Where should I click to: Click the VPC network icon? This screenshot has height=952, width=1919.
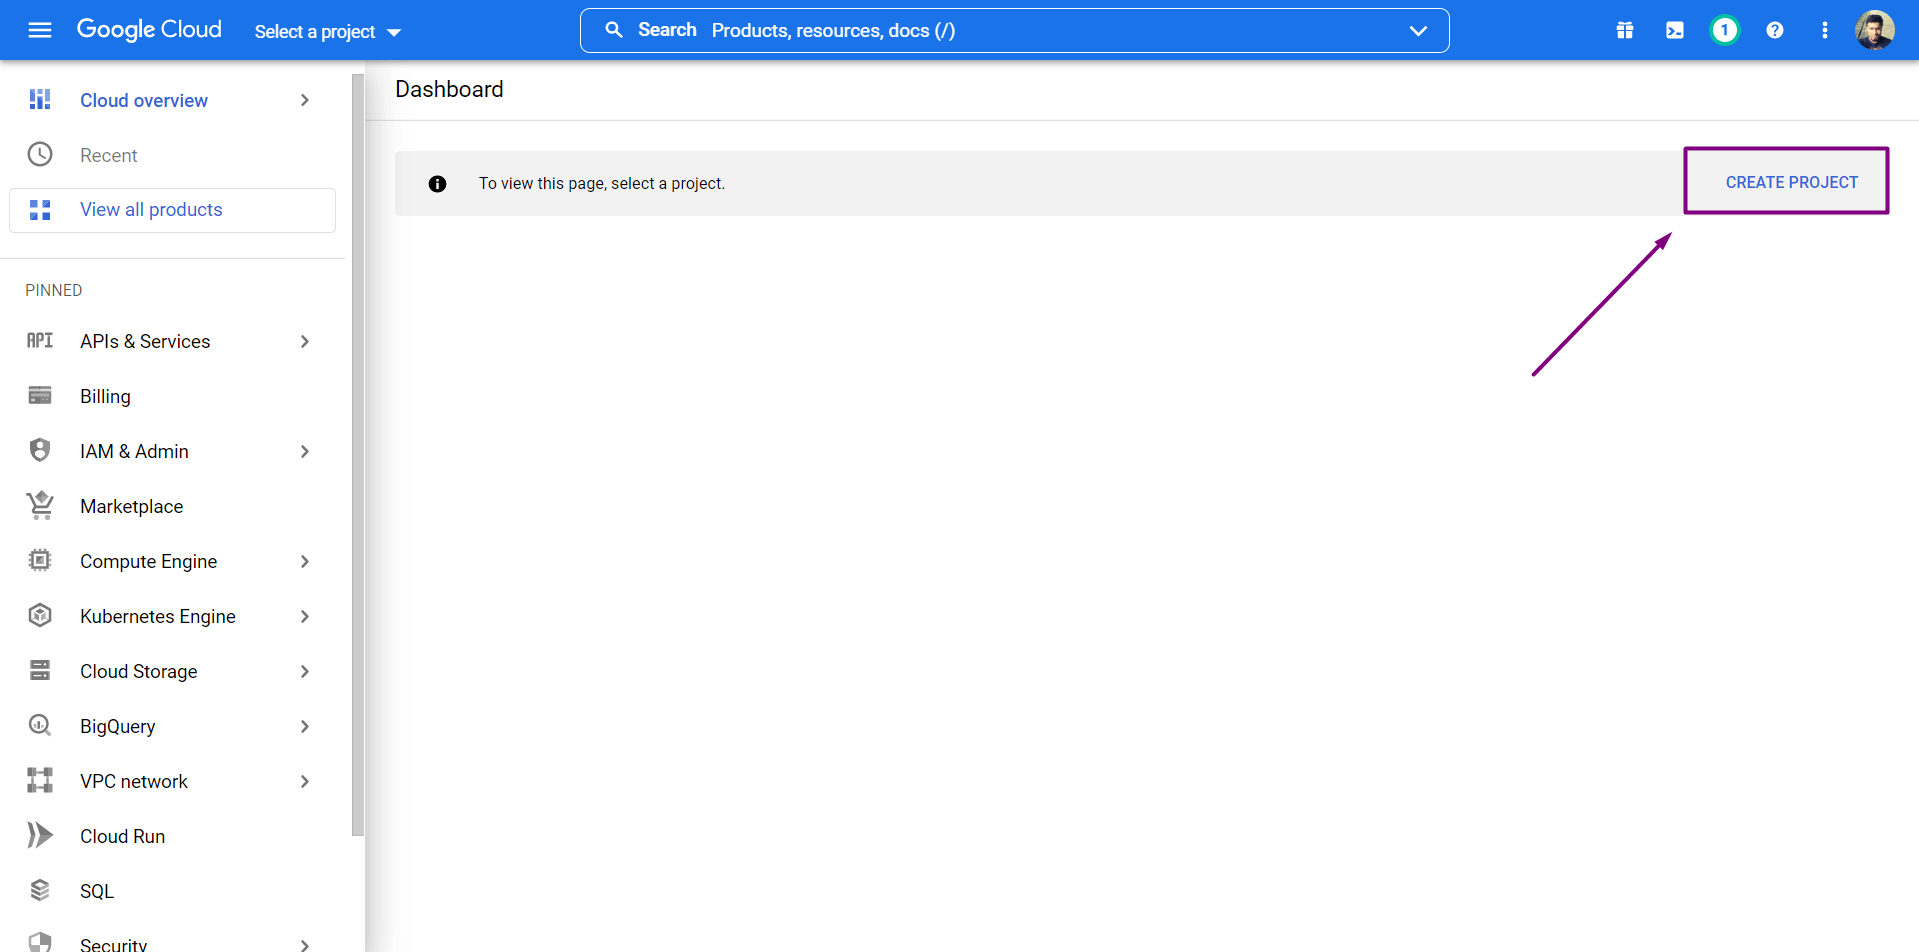(40, 780)
